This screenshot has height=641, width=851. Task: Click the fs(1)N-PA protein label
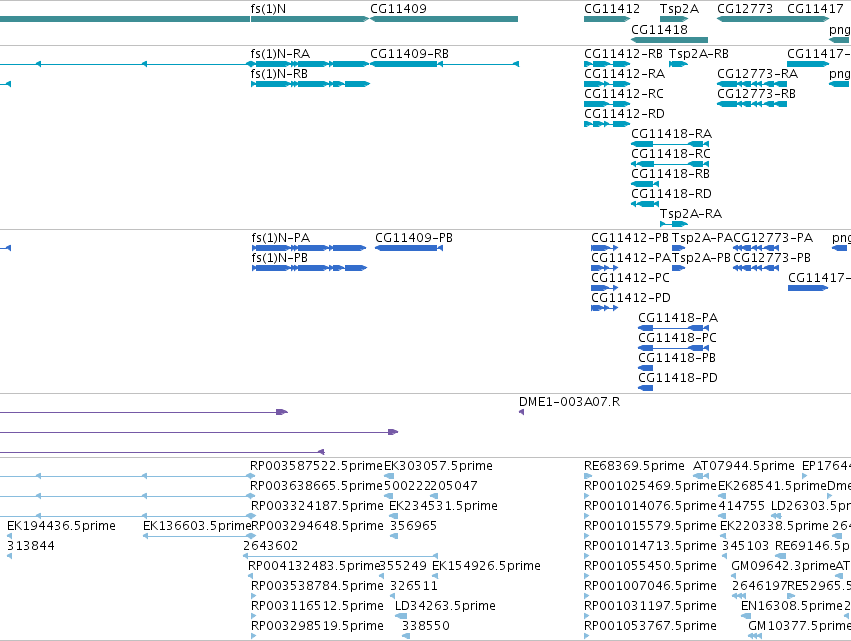click(x=281, y=238)
